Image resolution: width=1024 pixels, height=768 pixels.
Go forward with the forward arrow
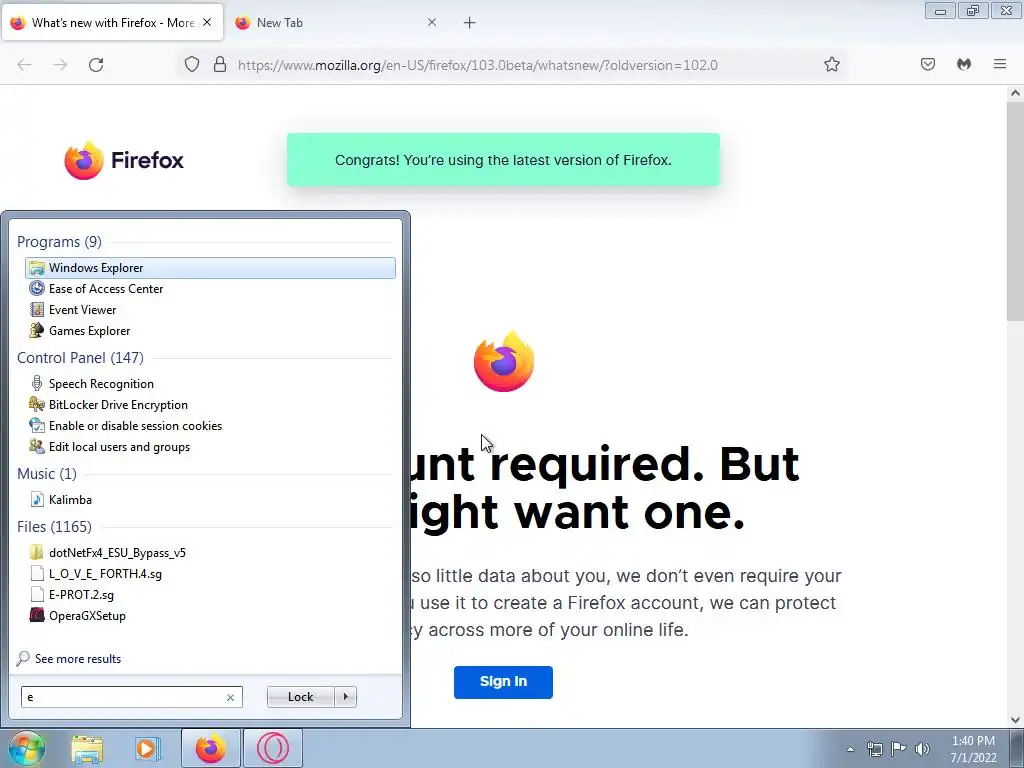tap(60, 65)
